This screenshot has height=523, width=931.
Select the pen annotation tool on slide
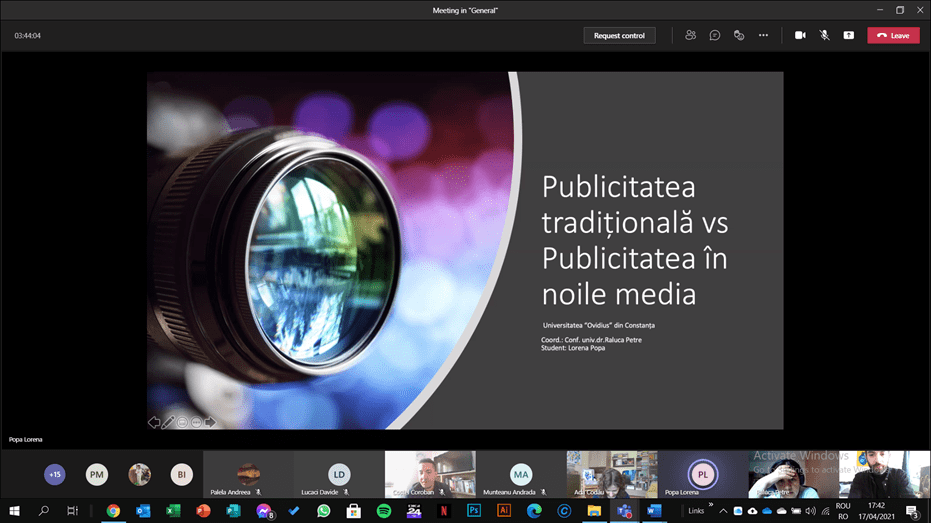(168, 422)
